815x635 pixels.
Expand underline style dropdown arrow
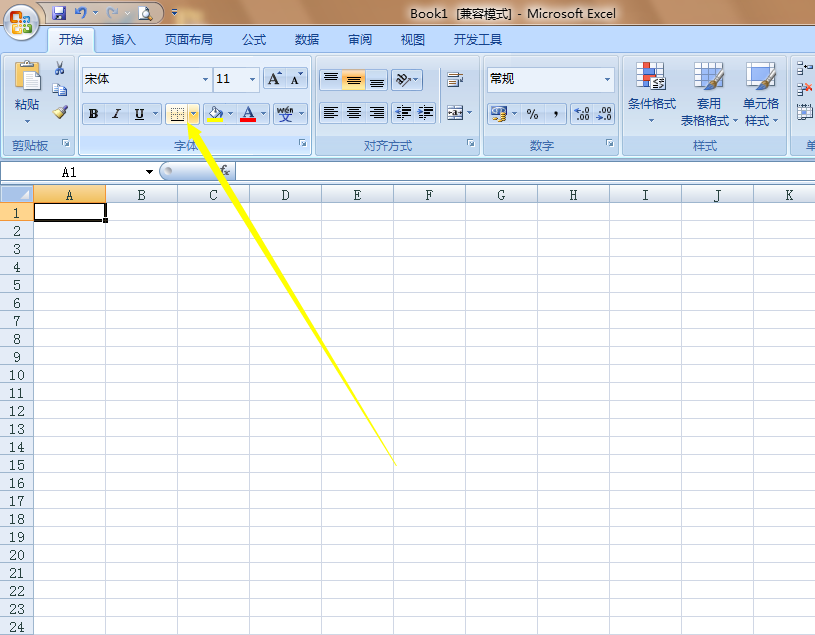coord(155,114)
